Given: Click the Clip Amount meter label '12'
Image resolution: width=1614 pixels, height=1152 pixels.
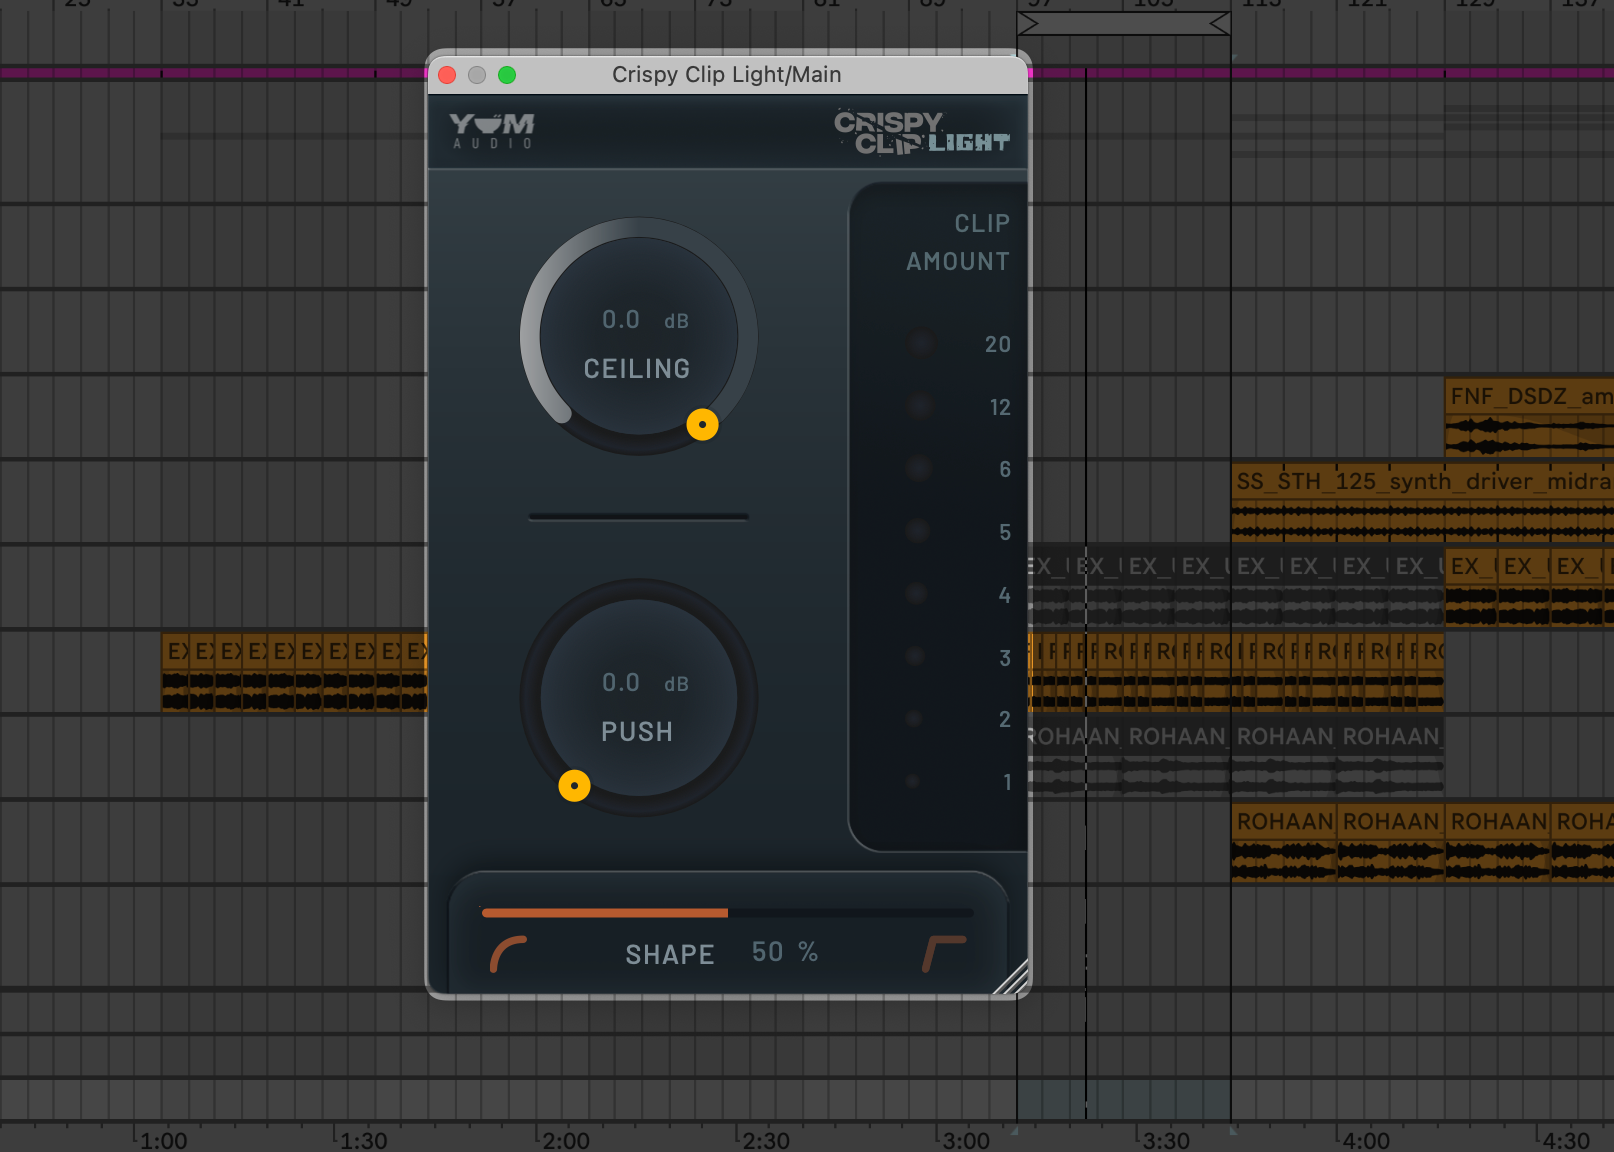Looking at the screenshot, I should pyautogui.click(x=1000, y=408).
